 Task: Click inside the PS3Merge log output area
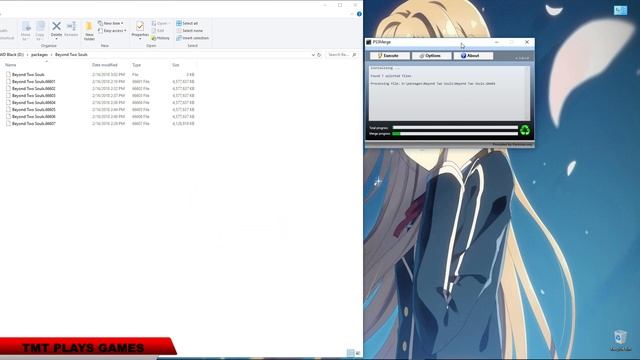click(x=449, y=93)
